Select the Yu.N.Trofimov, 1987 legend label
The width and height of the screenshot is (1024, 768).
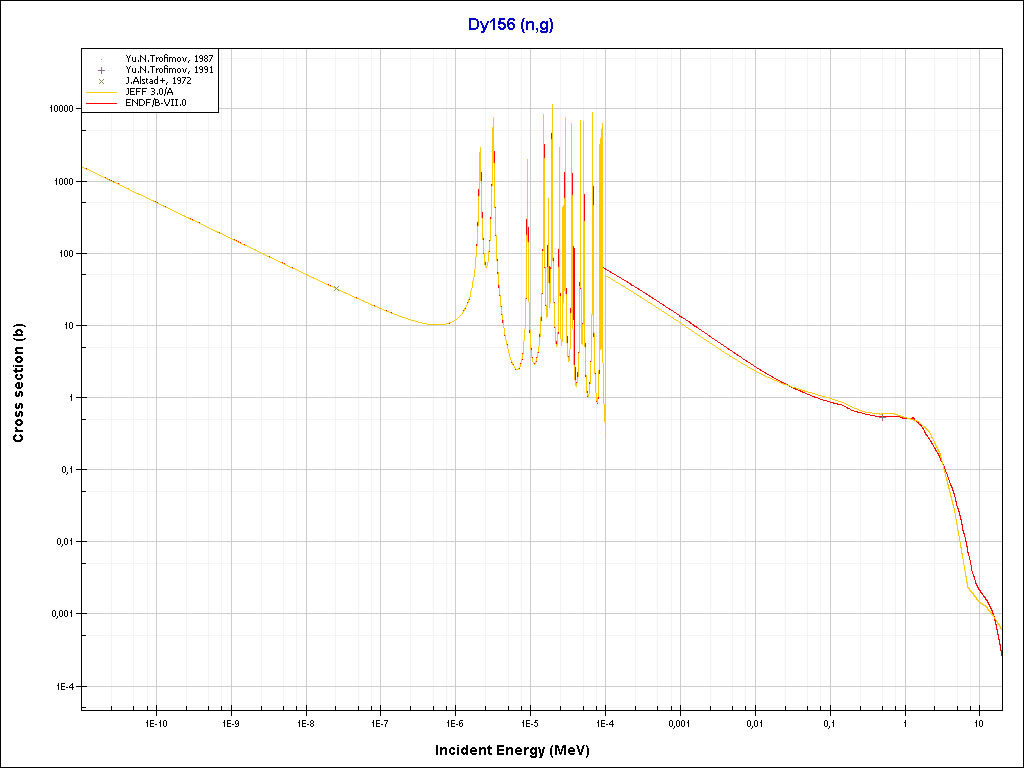[x=176, y=59]
